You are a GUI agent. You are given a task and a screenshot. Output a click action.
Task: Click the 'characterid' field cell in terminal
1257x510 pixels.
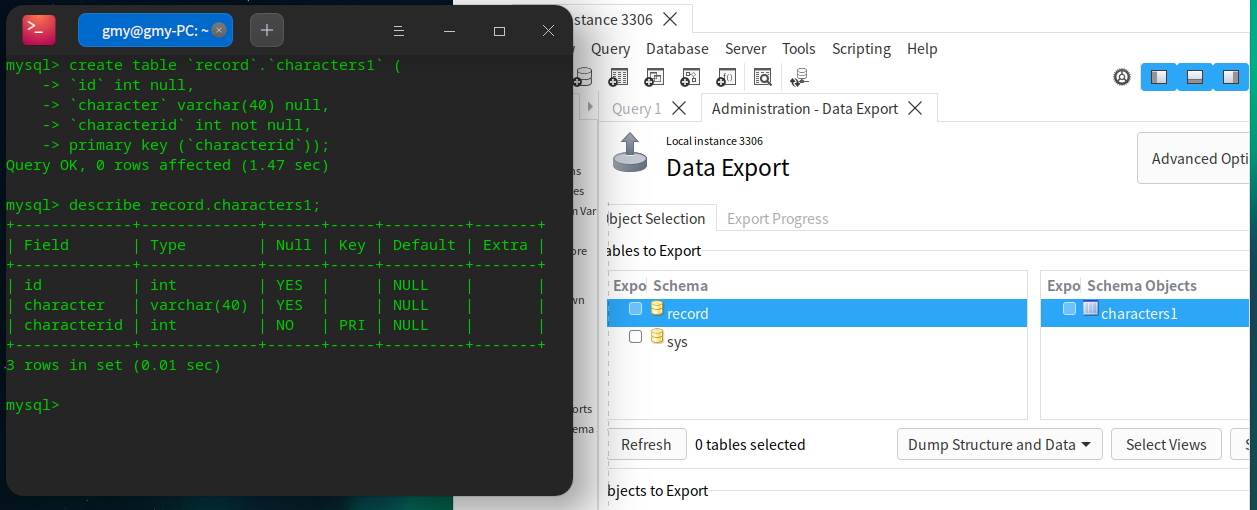coord(73,325)
